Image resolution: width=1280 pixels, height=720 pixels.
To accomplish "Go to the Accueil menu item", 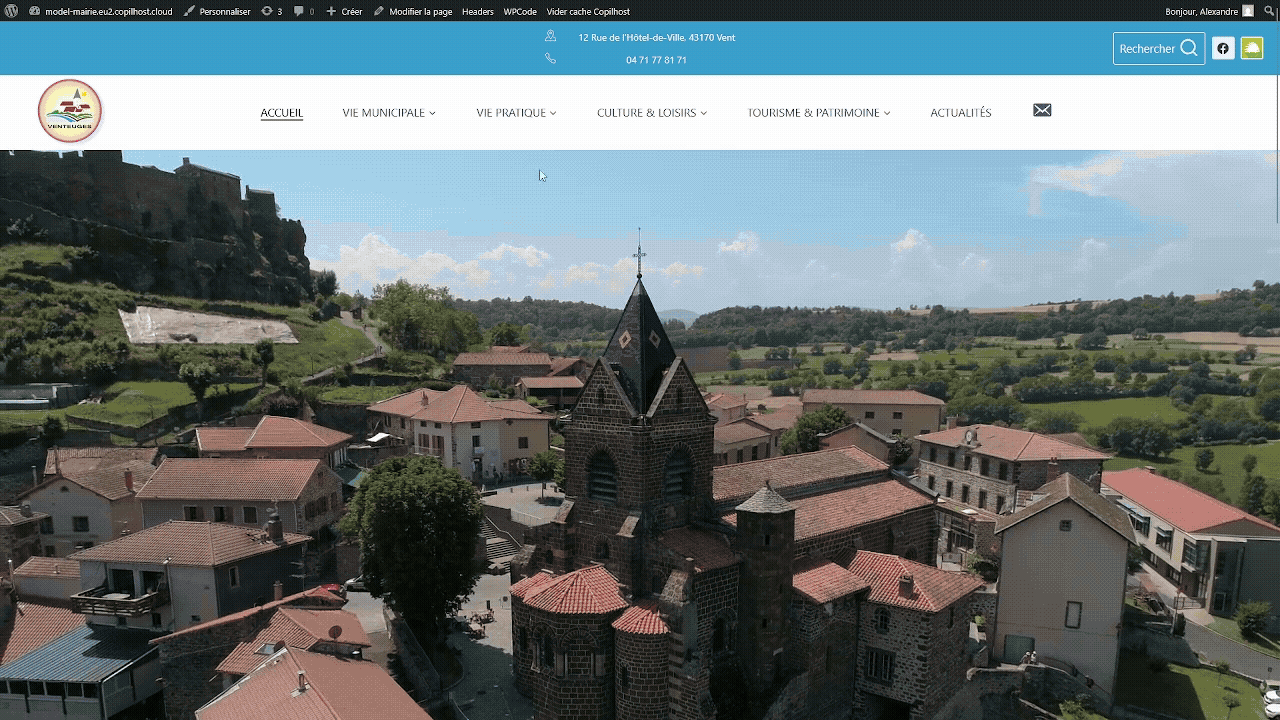I will [282, 113].
